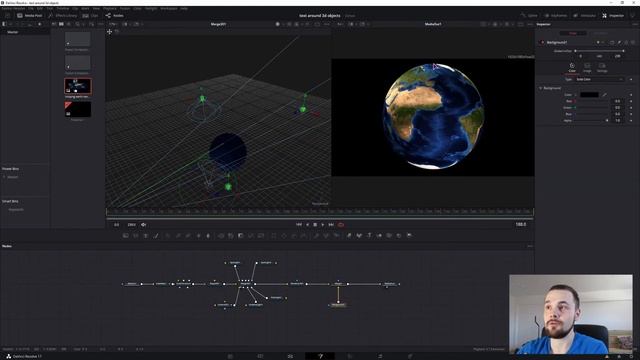Add a Transform node from the toolbar
640x360 pixels.
[x=261, y=236]
